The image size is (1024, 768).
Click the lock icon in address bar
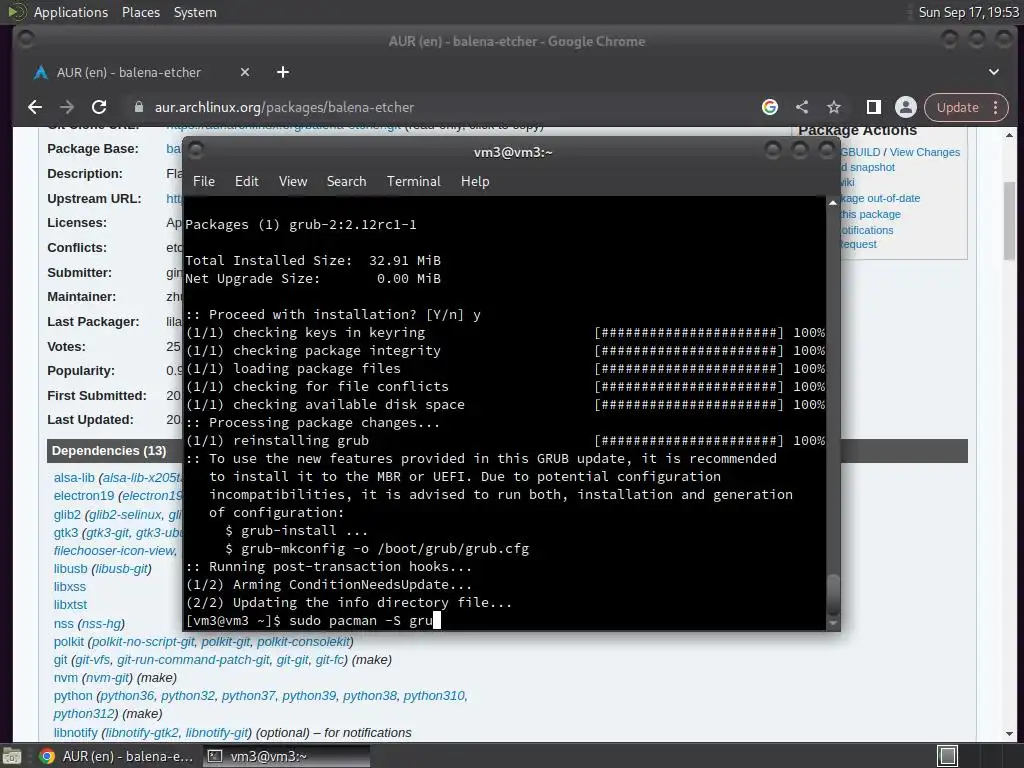click(138, 107)
